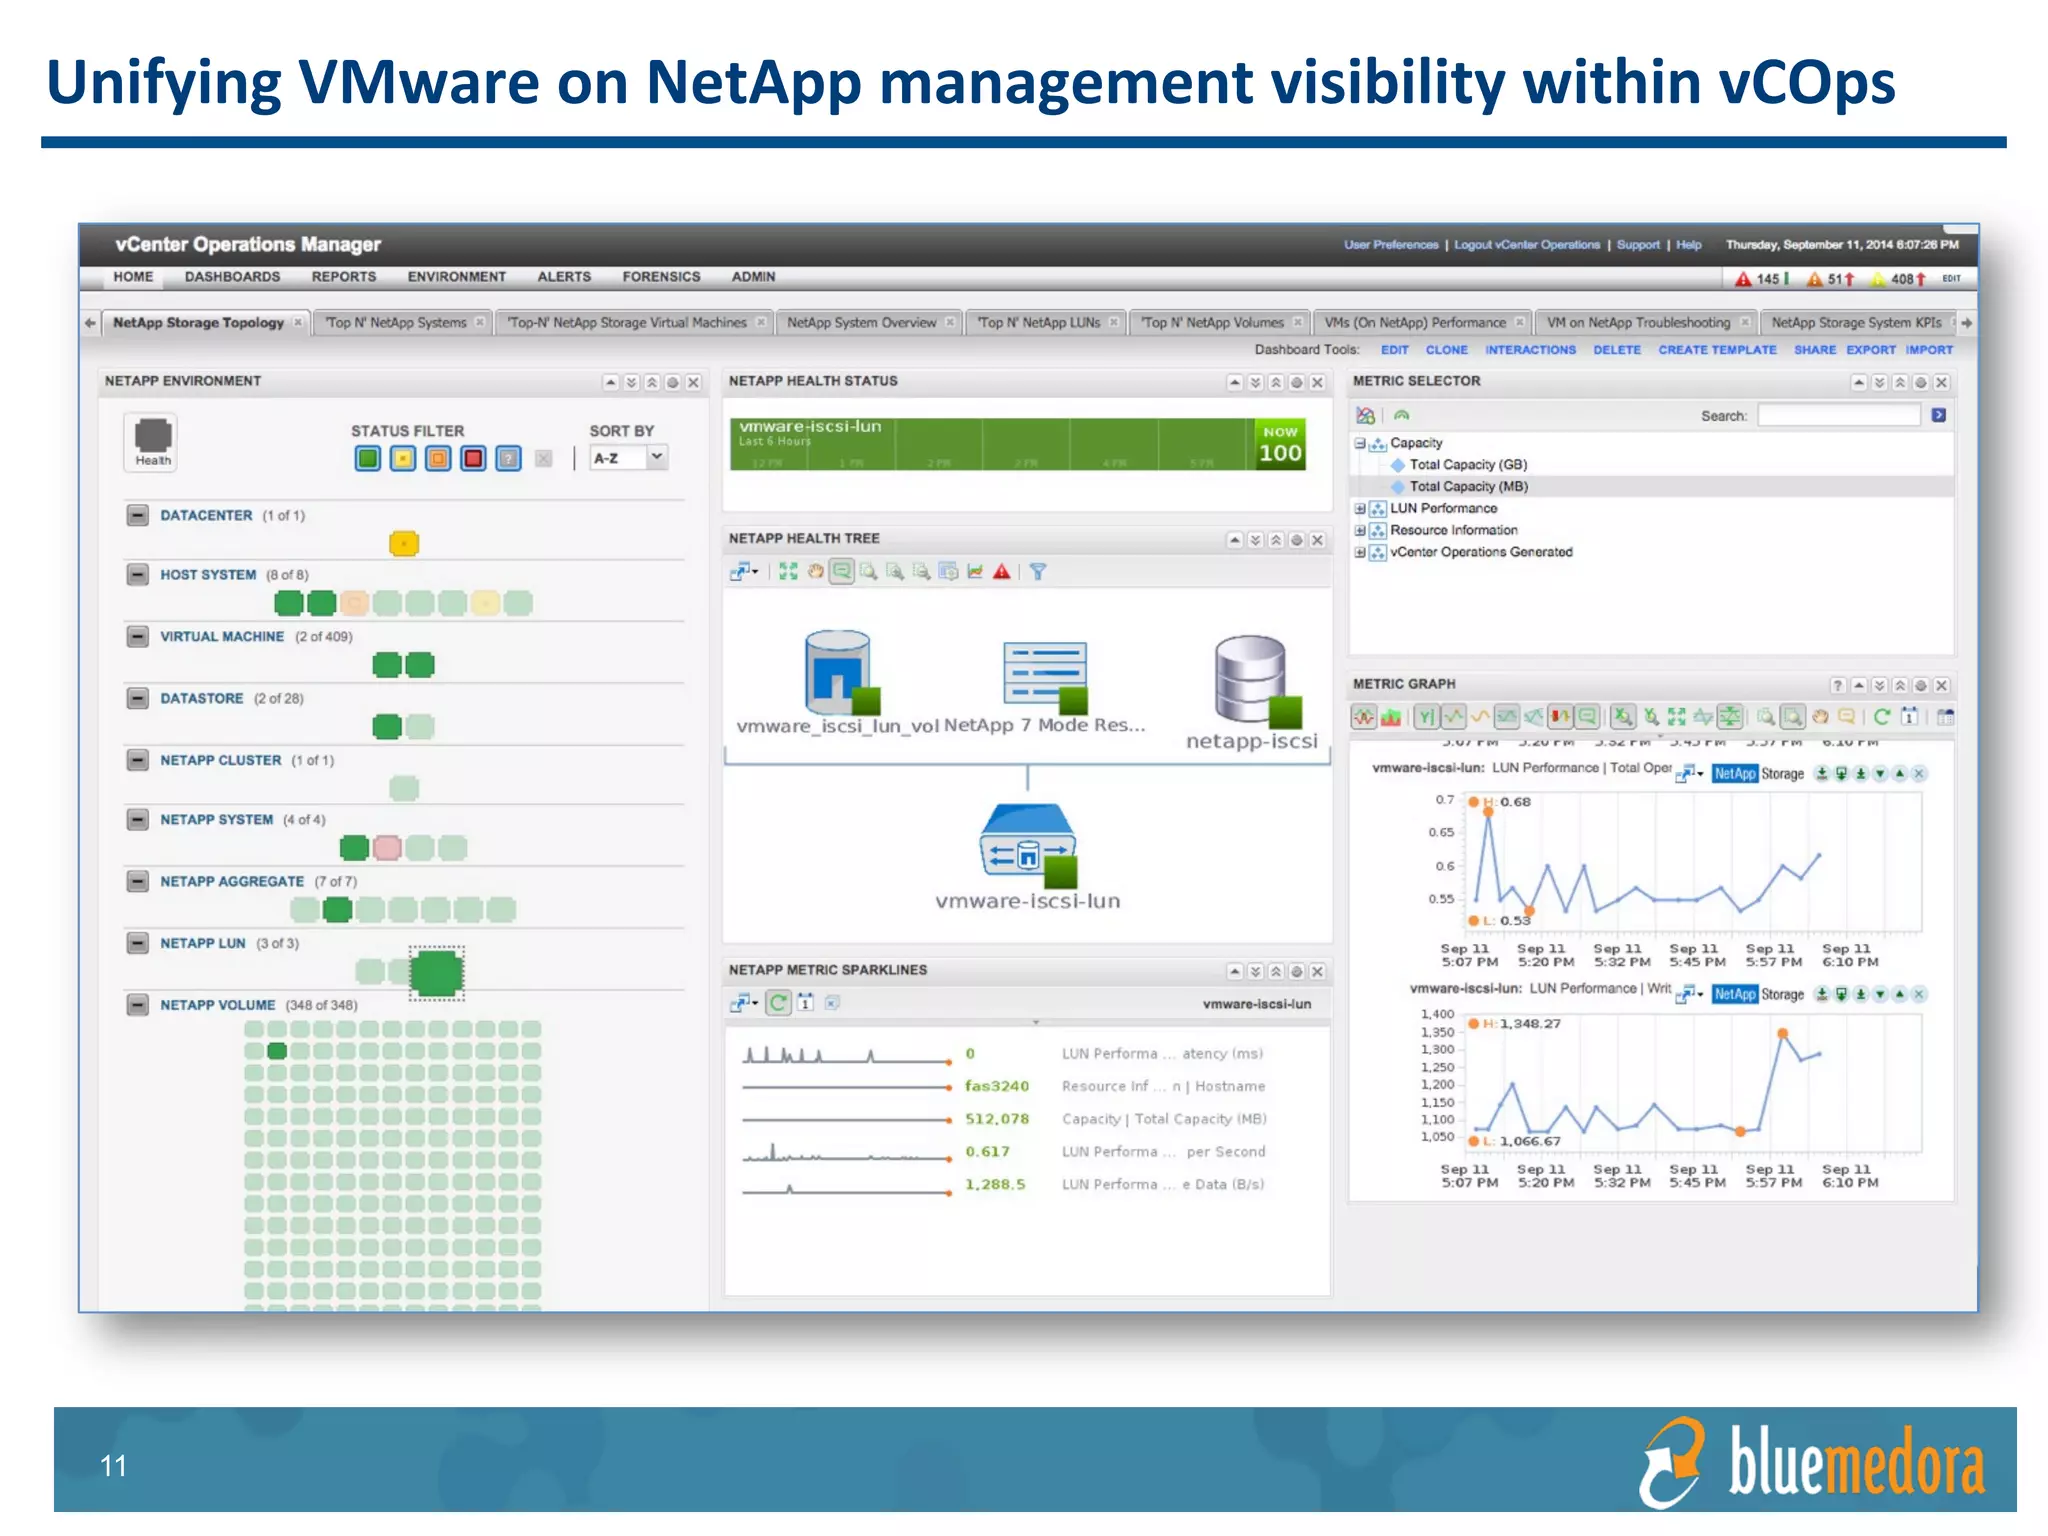This screenshot has width=2048, height=1536.
Task: Open the netapp-iscsi datastore node
Action: (x=1257, y=681)
